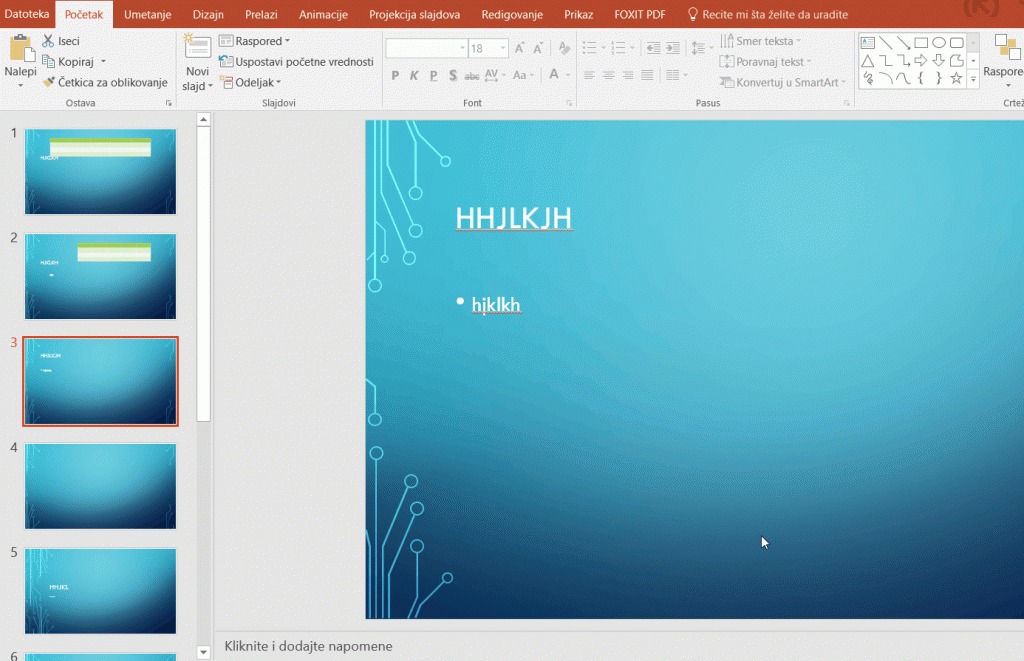The image size is (1024, 661).
Task: Click the font color A button
Action: [x=554, y=74]
